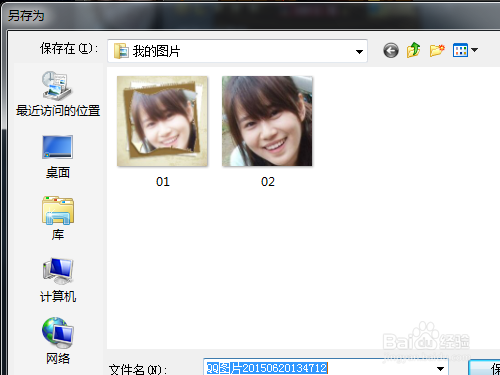The width and height of the screenshot is (500, 375).
Task: Click the 保存 button
Action: [484, 368]
